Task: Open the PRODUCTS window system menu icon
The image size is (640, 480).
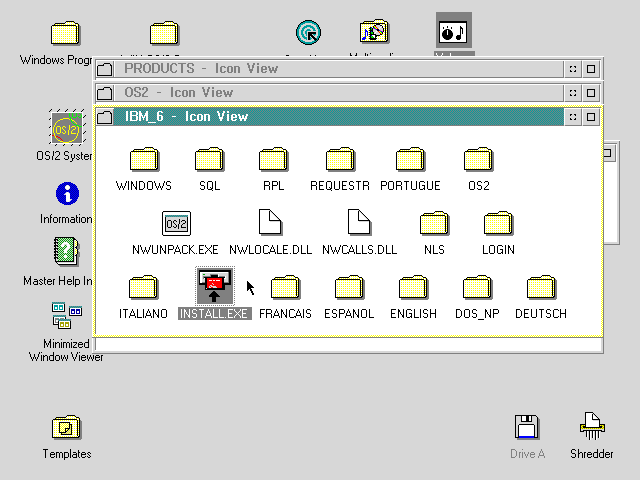Action: click(x=105, y=69)
